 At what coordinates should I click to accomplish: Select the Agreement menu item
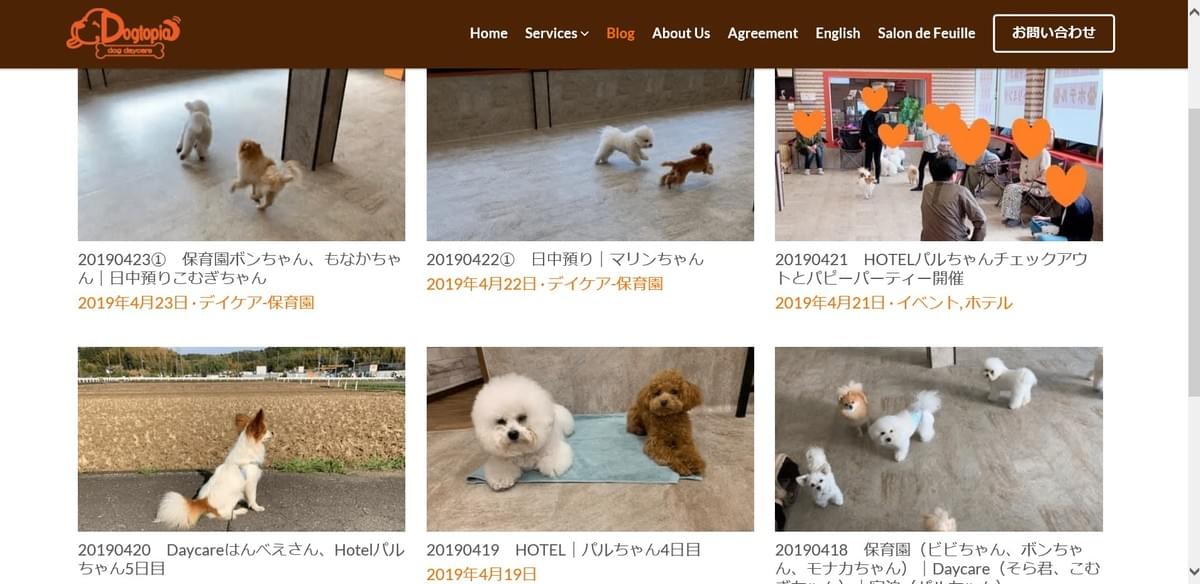763,33
